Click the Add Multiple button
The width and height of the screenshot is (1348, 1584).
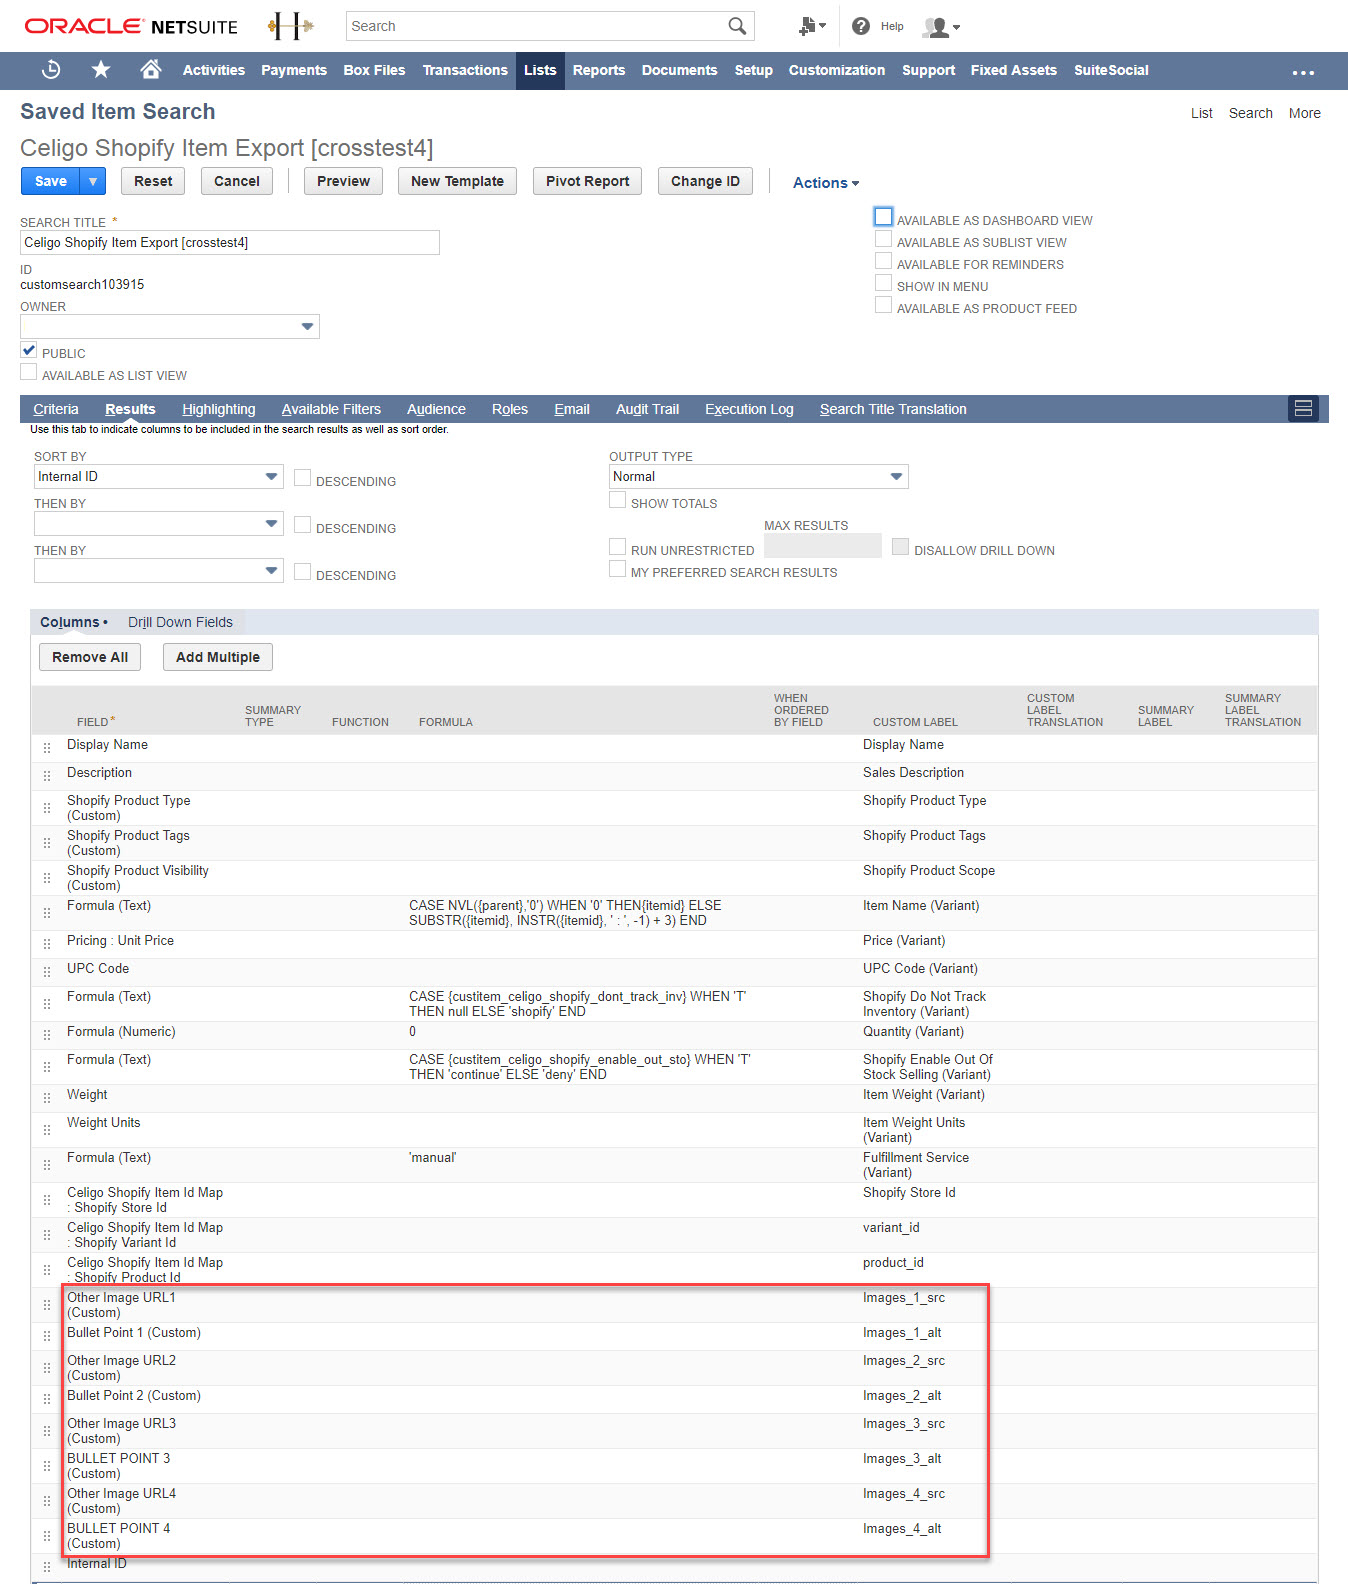(218, 657)
